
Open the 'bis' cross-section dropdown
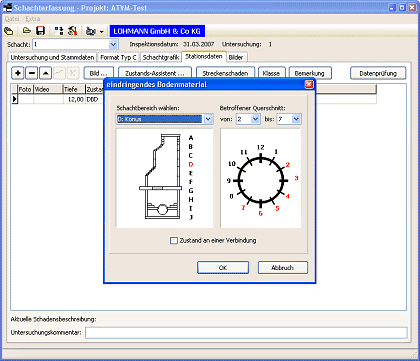(296, 119)
